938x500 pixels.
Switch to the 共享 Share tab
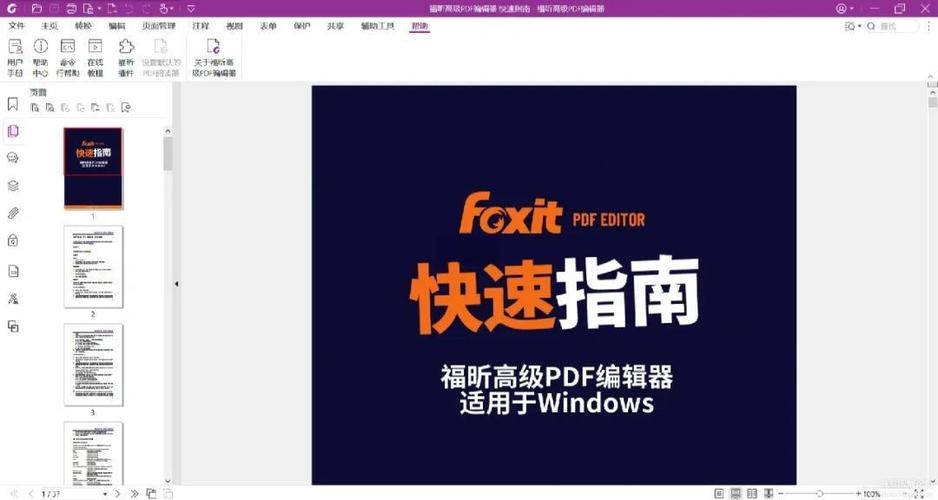click(336, 26)
